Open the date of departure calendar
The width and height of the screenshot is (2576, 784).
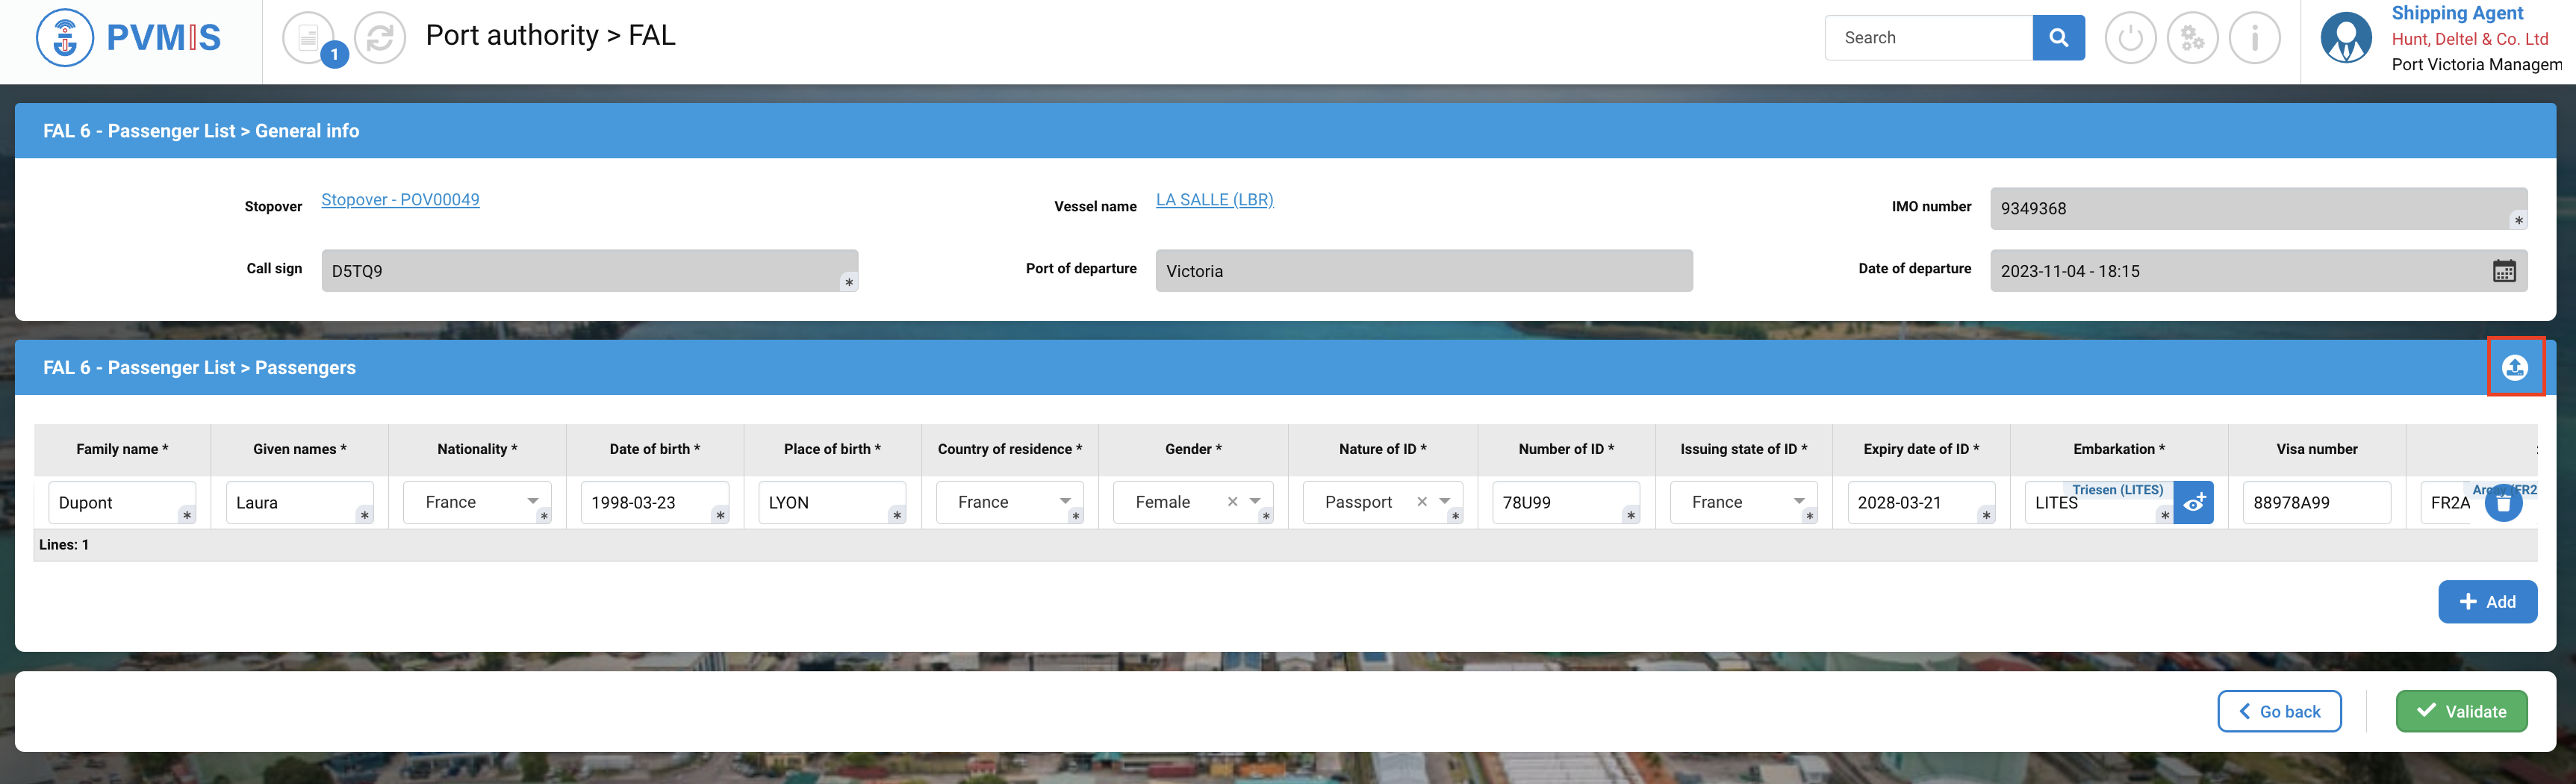pyautogui.click(x=2503, y=271)
